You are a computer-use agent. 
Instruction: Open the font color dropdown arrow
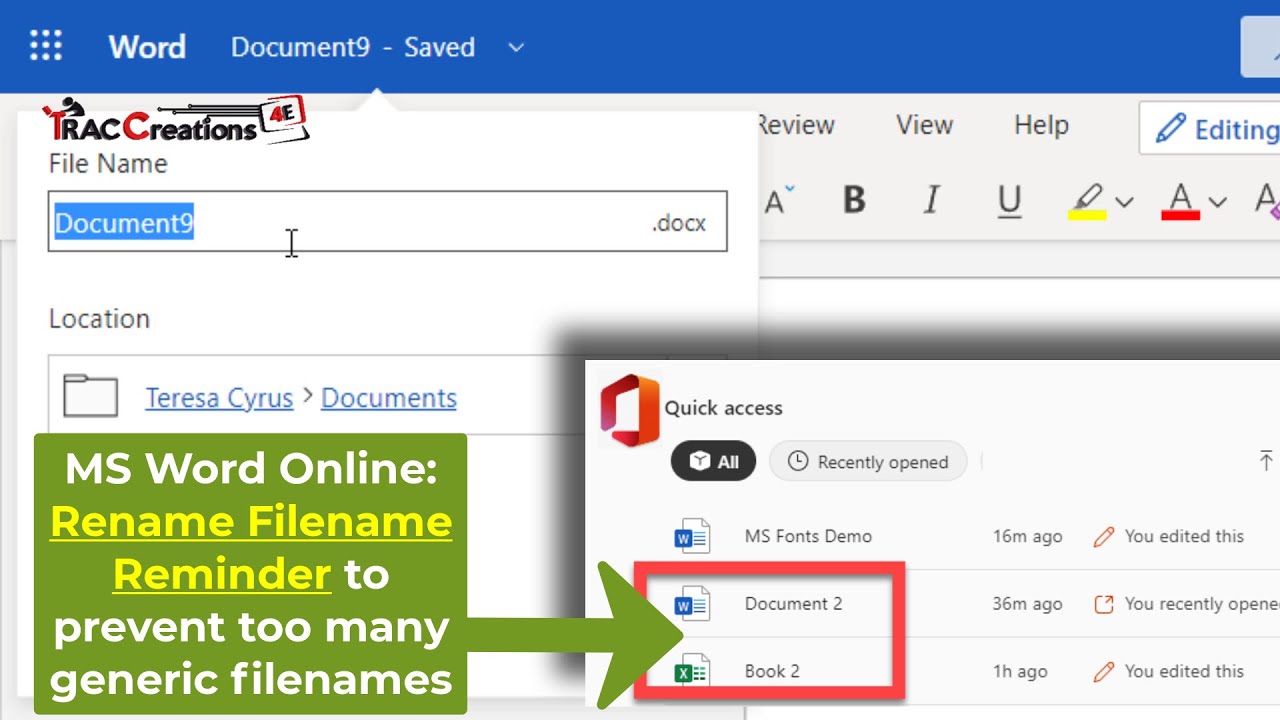tap(1217, 202)
